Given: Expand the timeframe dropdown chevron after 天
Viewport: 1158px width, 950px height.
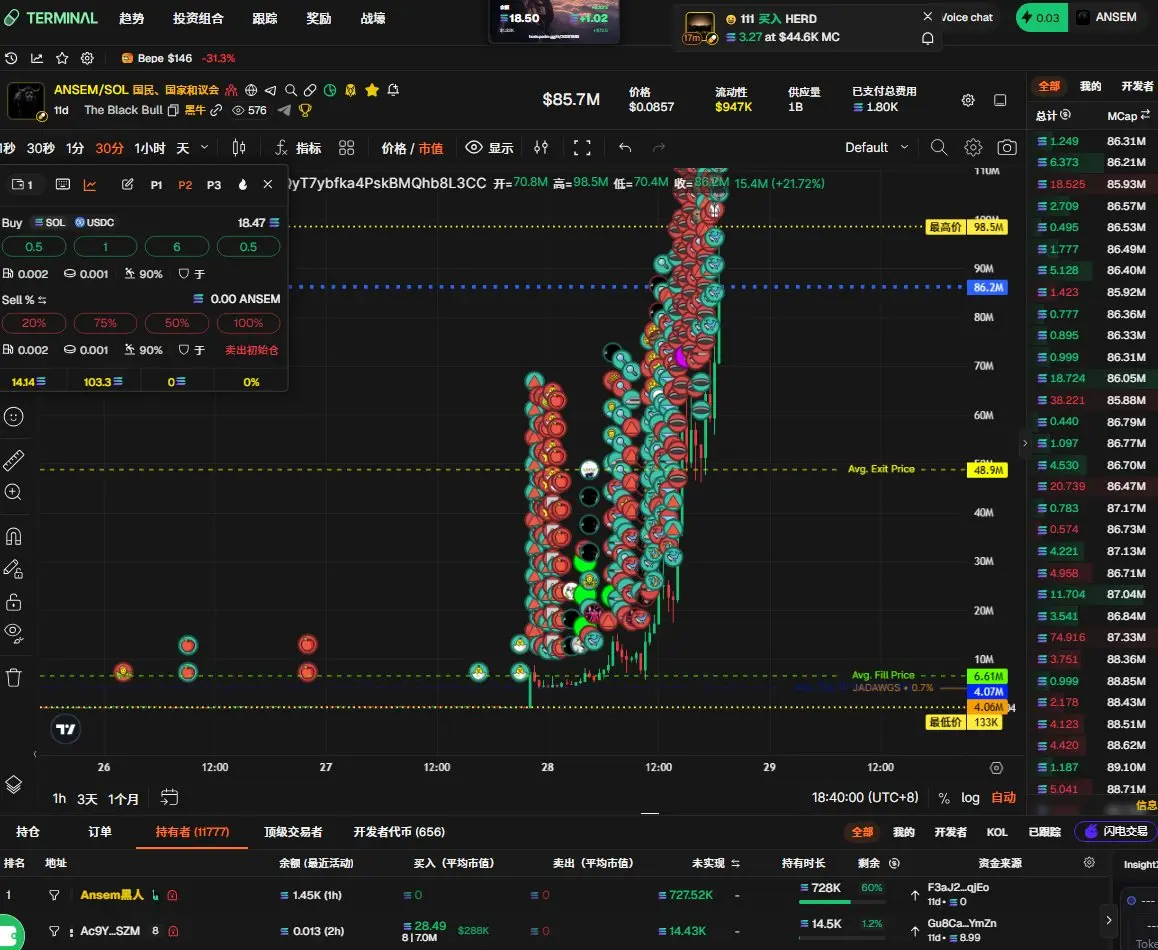Looking at the screenshot, I should [x=205, y=148].
